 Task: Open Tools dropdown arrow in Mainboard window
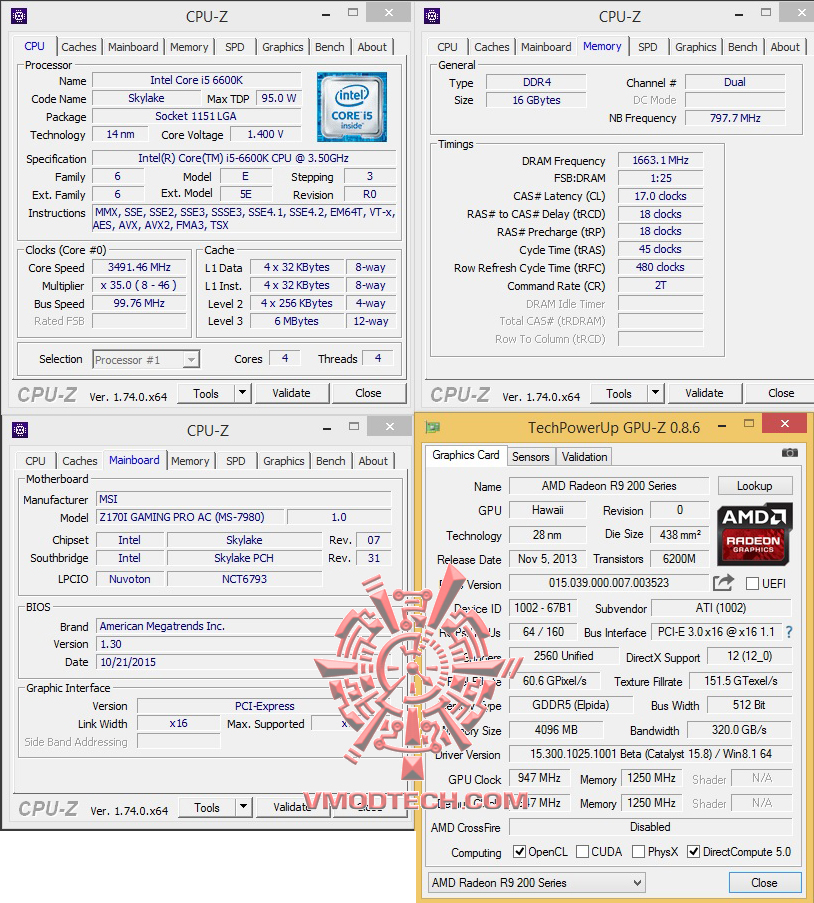[244, 807]
